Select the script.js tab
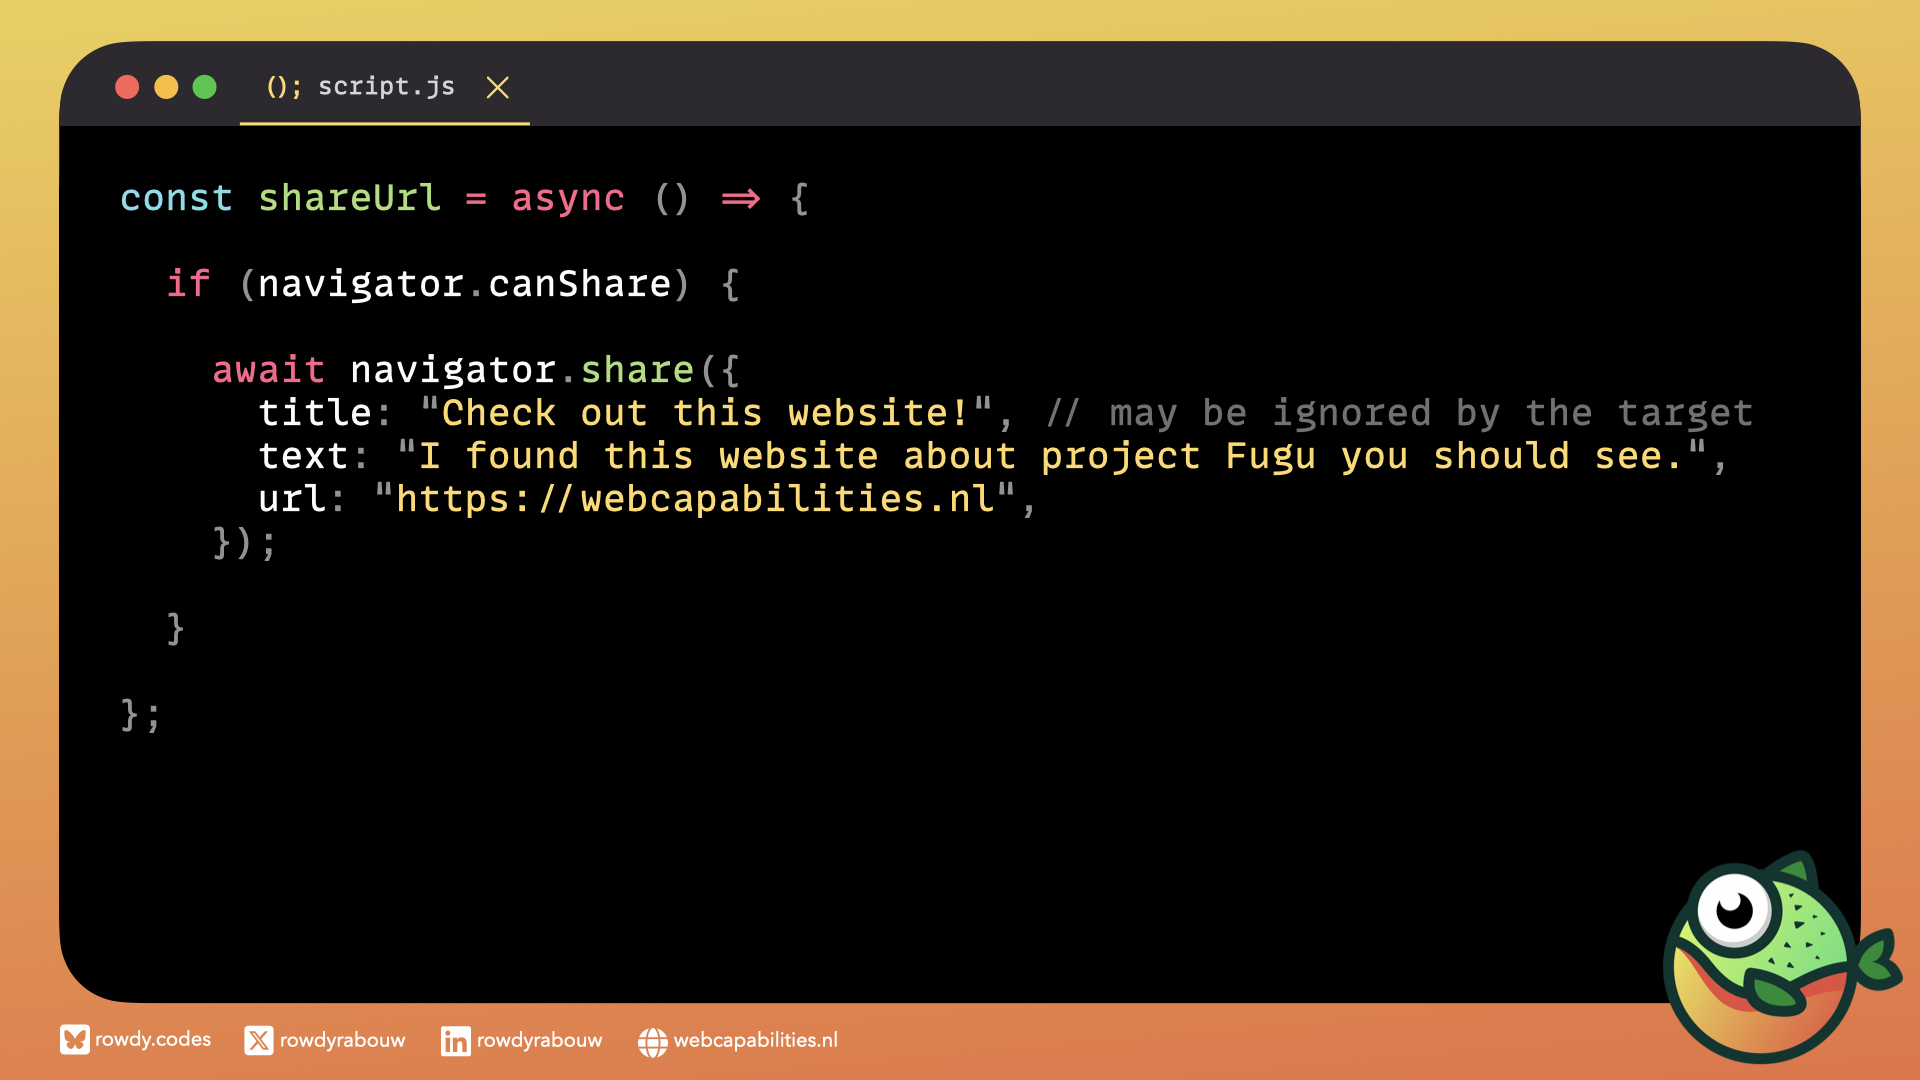The height and width of the screenshot is (1080, 1920). click(386, 87)
